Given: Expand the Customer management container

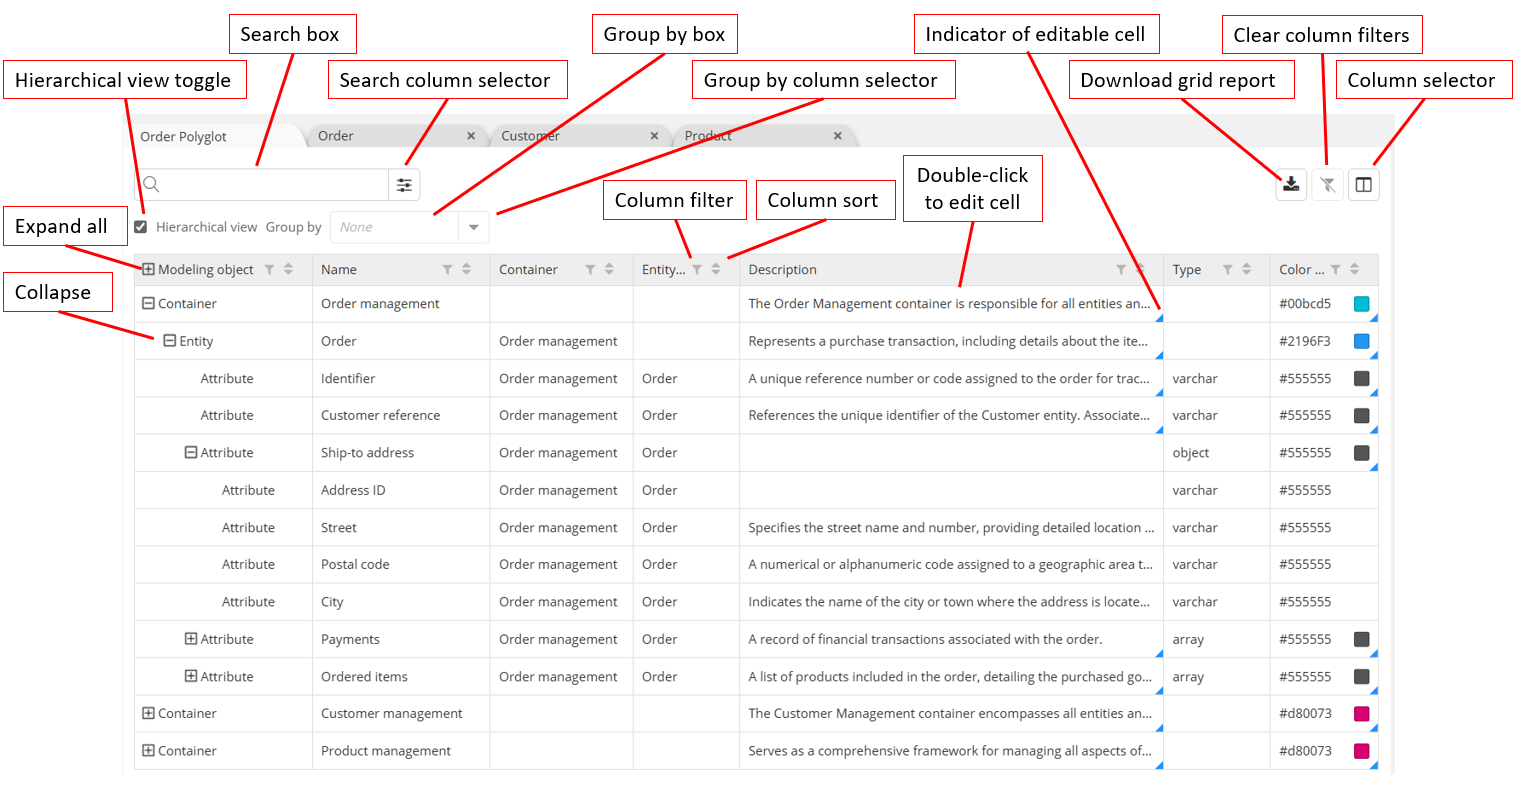Looking at the screenshot, I should pos(148,713).
